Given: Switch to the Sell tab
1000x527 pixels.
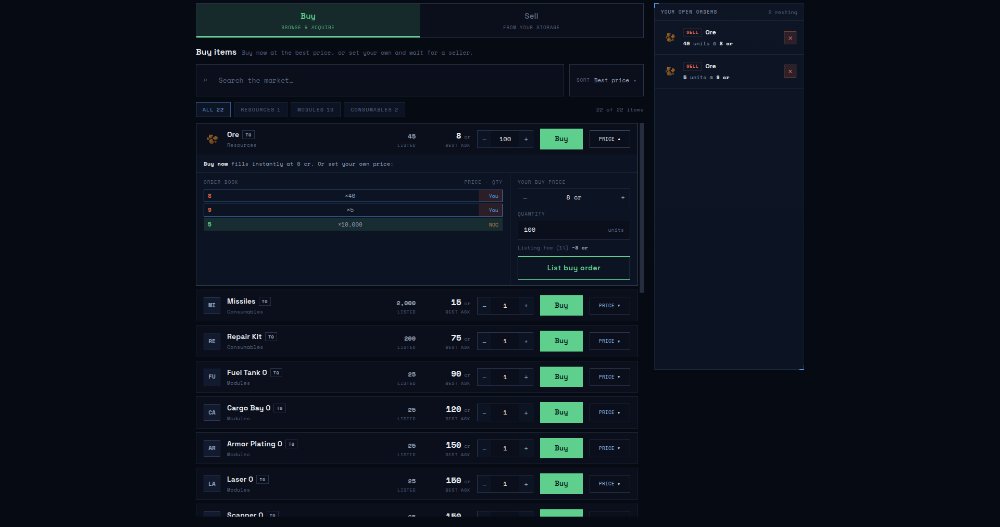Looking at the screenshot, I should (531, 20).
